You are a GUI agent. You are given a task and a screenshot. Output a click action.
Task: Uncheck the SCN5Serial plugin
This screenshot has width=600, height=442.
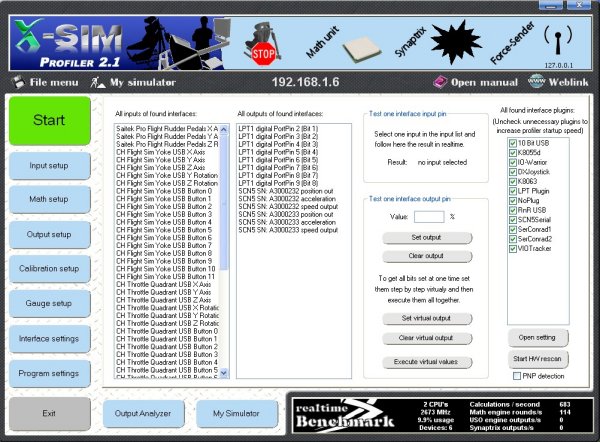coord(513,220)
